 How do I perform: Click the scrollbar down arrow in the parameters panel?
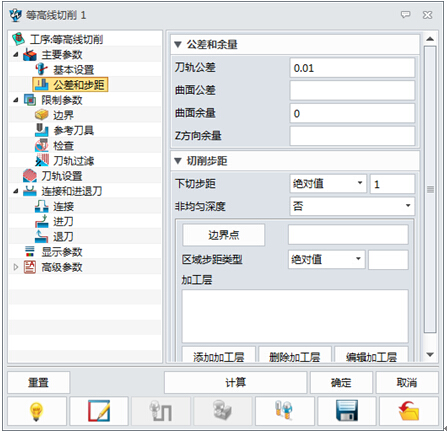[x=430, y=355]
